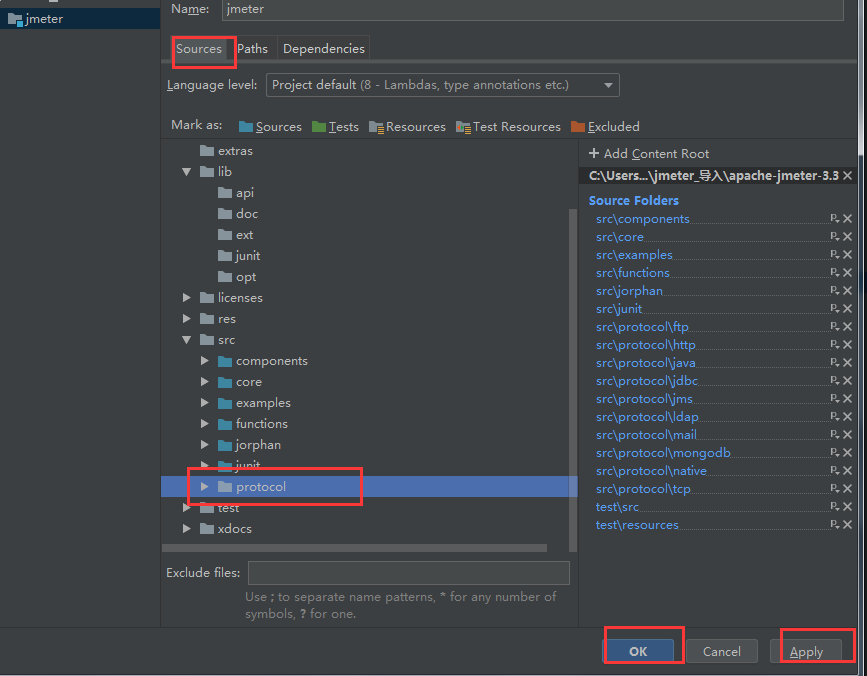Unmark src\jorphan source folder with X
The image size is (867, 676).
pyautogui.click(x=847, y=291)
